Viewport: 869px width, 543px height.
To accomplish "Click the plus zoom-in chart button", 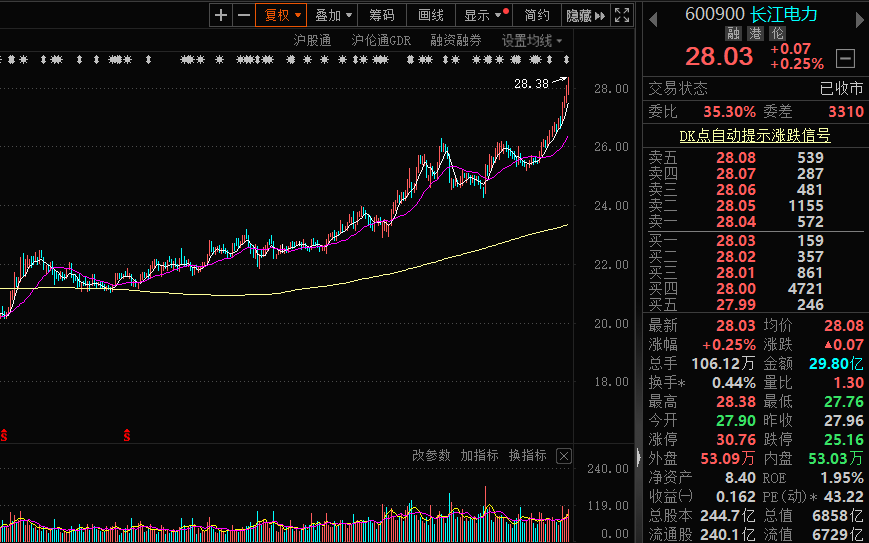I will point(221,15).
